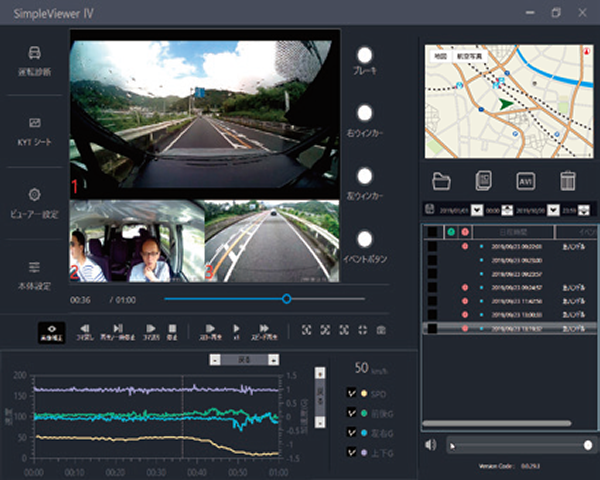Click the video playback position slider
The image size is (600, 480).
coord(286,298)
